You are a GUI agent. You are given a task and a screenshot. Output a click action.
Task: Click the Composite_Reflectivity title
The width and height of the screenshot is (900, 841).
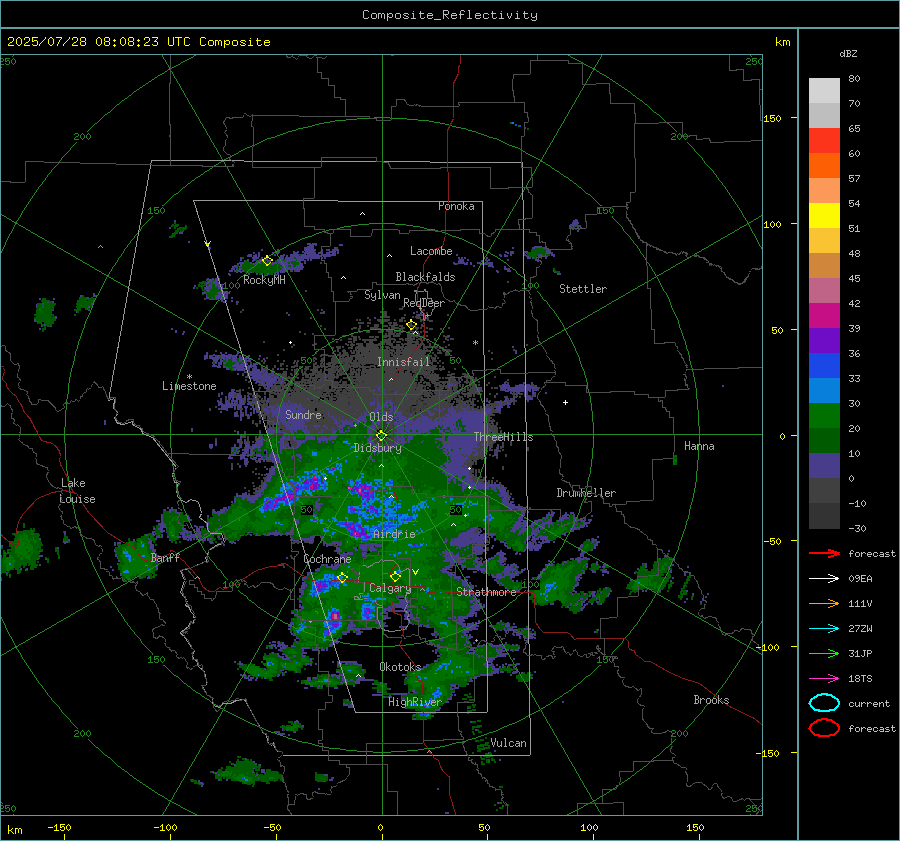450,15
